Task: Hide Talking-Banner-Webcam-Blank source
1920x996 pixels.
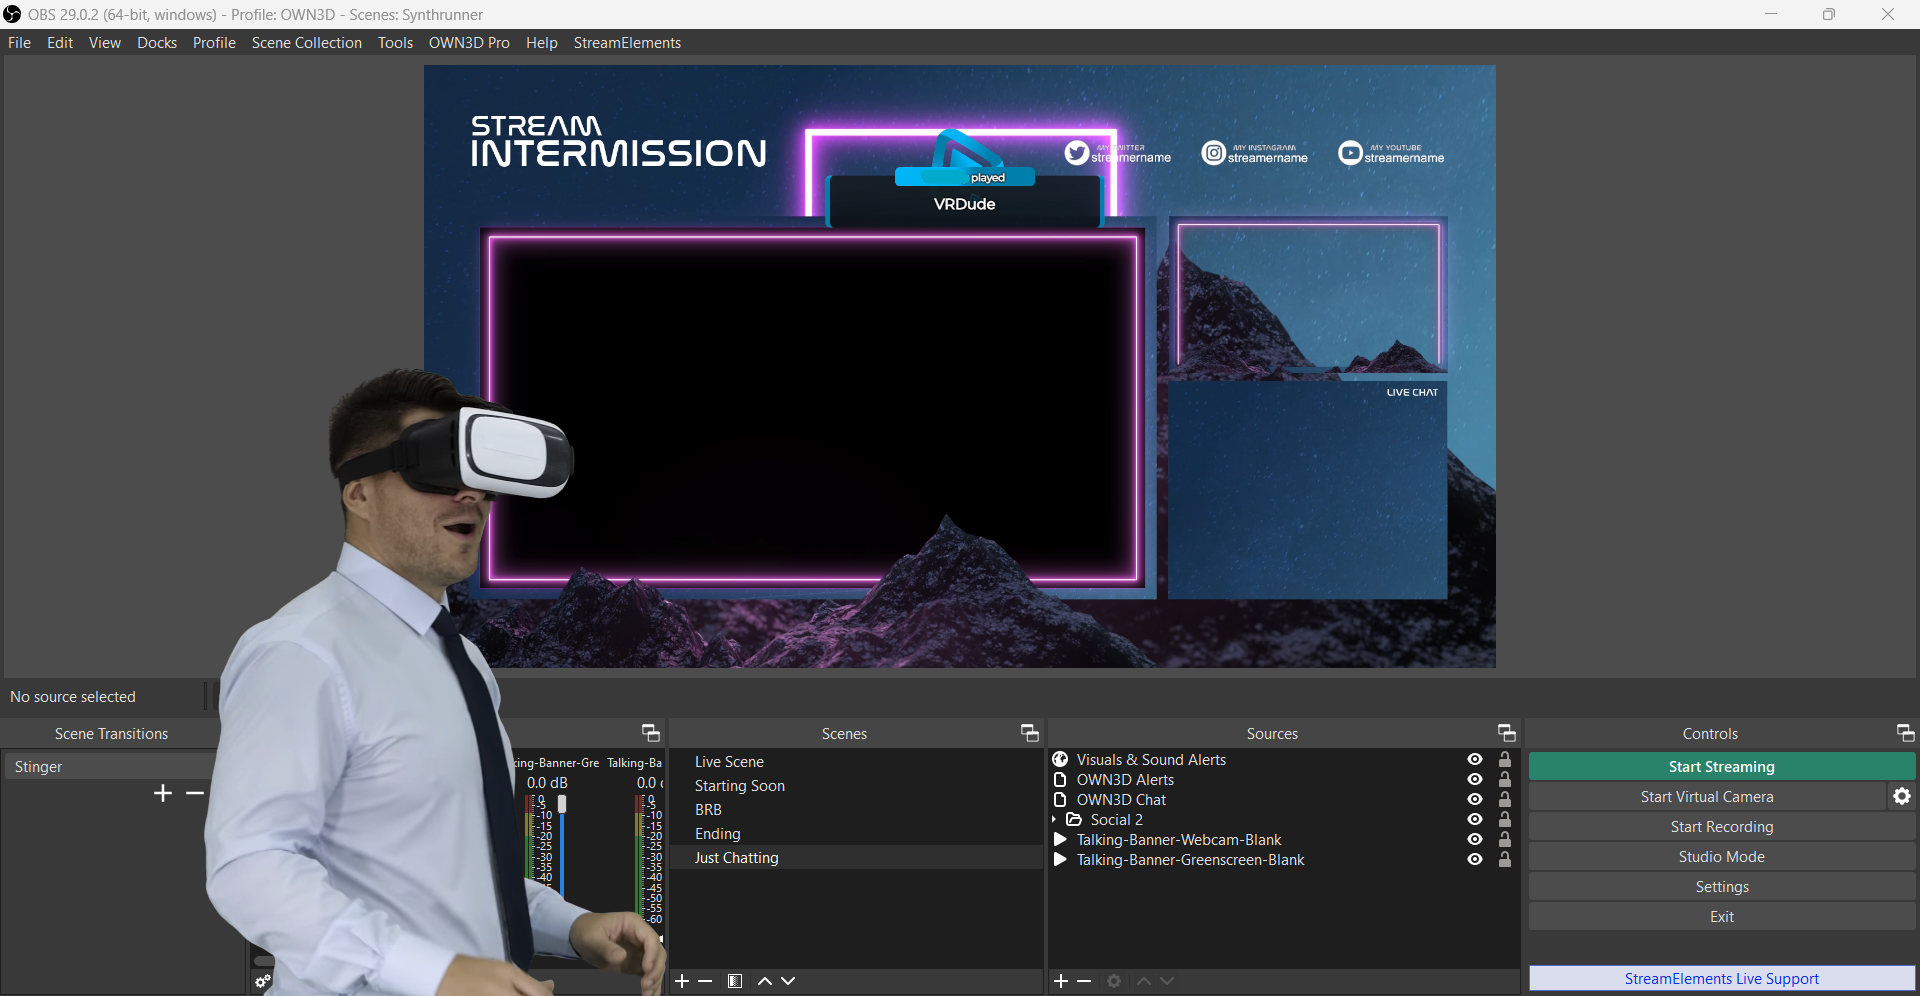Action: point(1475,840)
